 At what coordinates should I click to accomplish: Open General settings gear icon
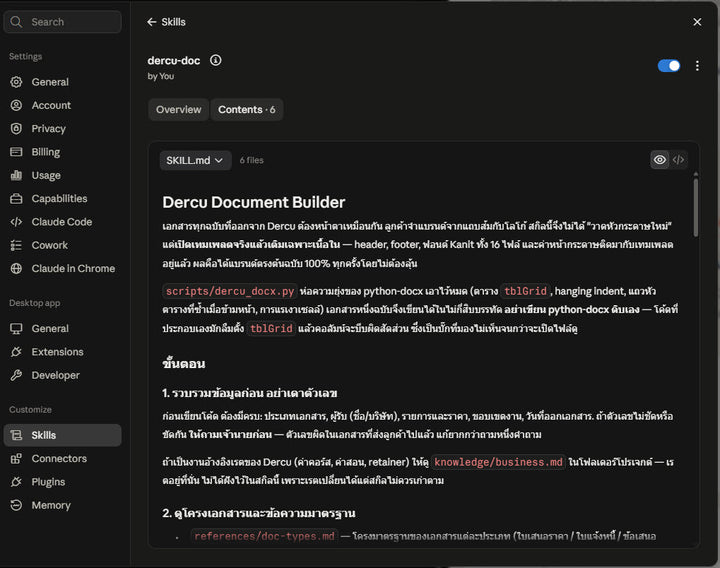click(16, 82)
